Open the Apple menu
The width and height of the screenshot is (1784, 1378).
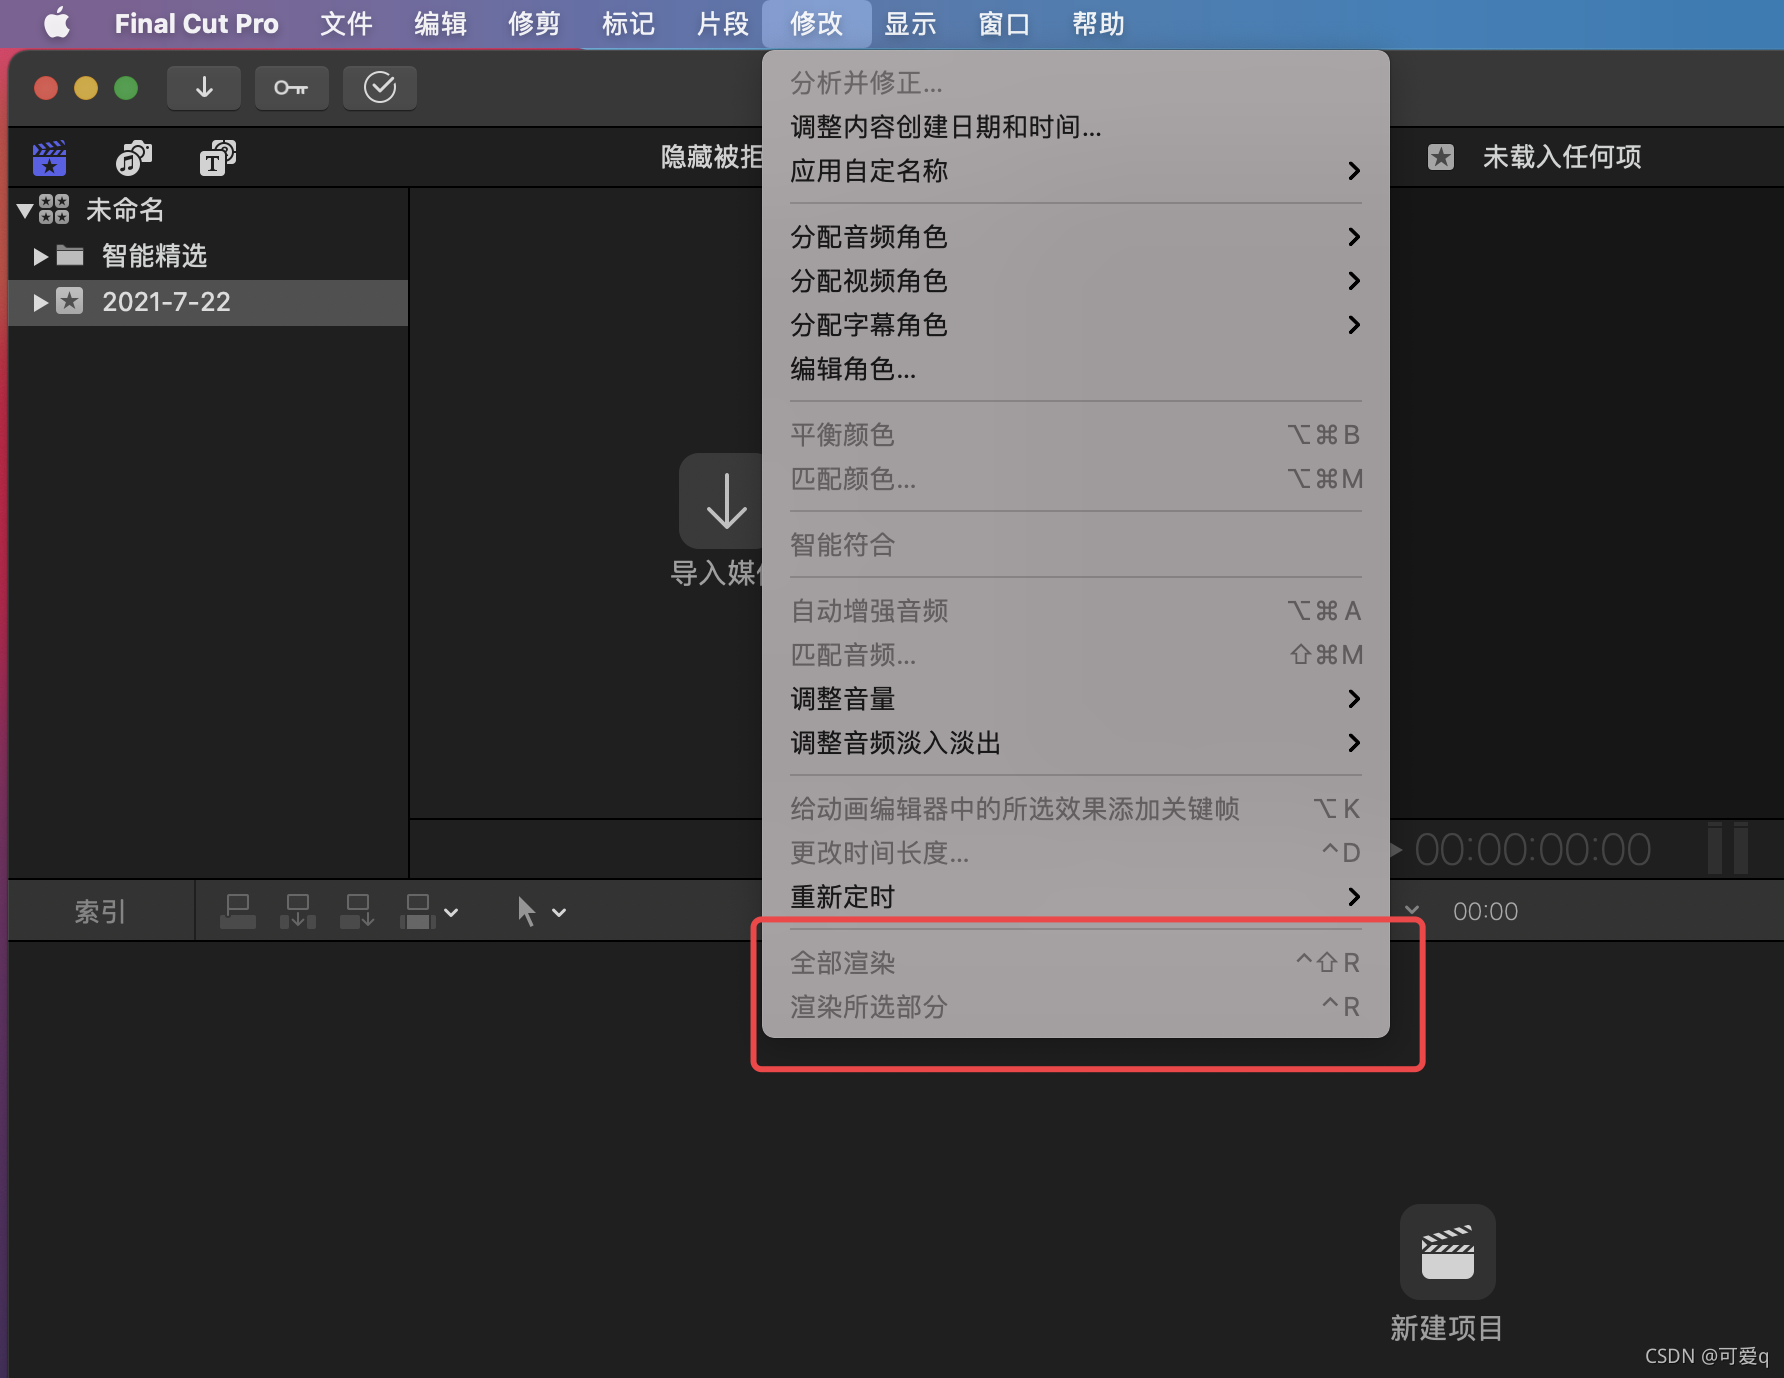[x=57, y=23]
